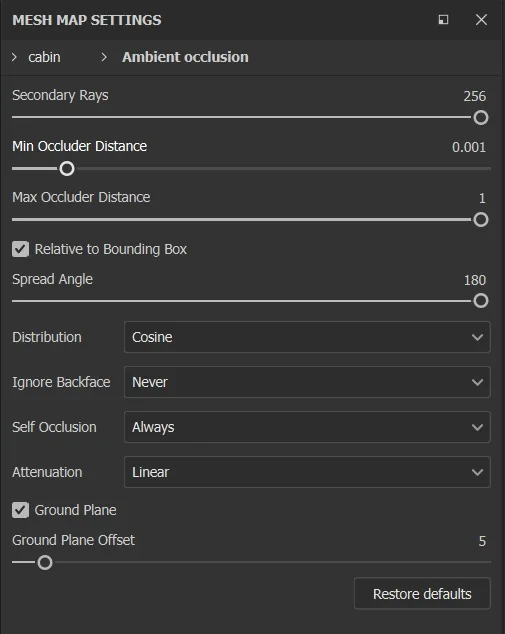Image resolution: width=505 pixels, height=634 pixels.
Task: Open the Self Occlusion dropdown showing Always
Action: [307, 427]
